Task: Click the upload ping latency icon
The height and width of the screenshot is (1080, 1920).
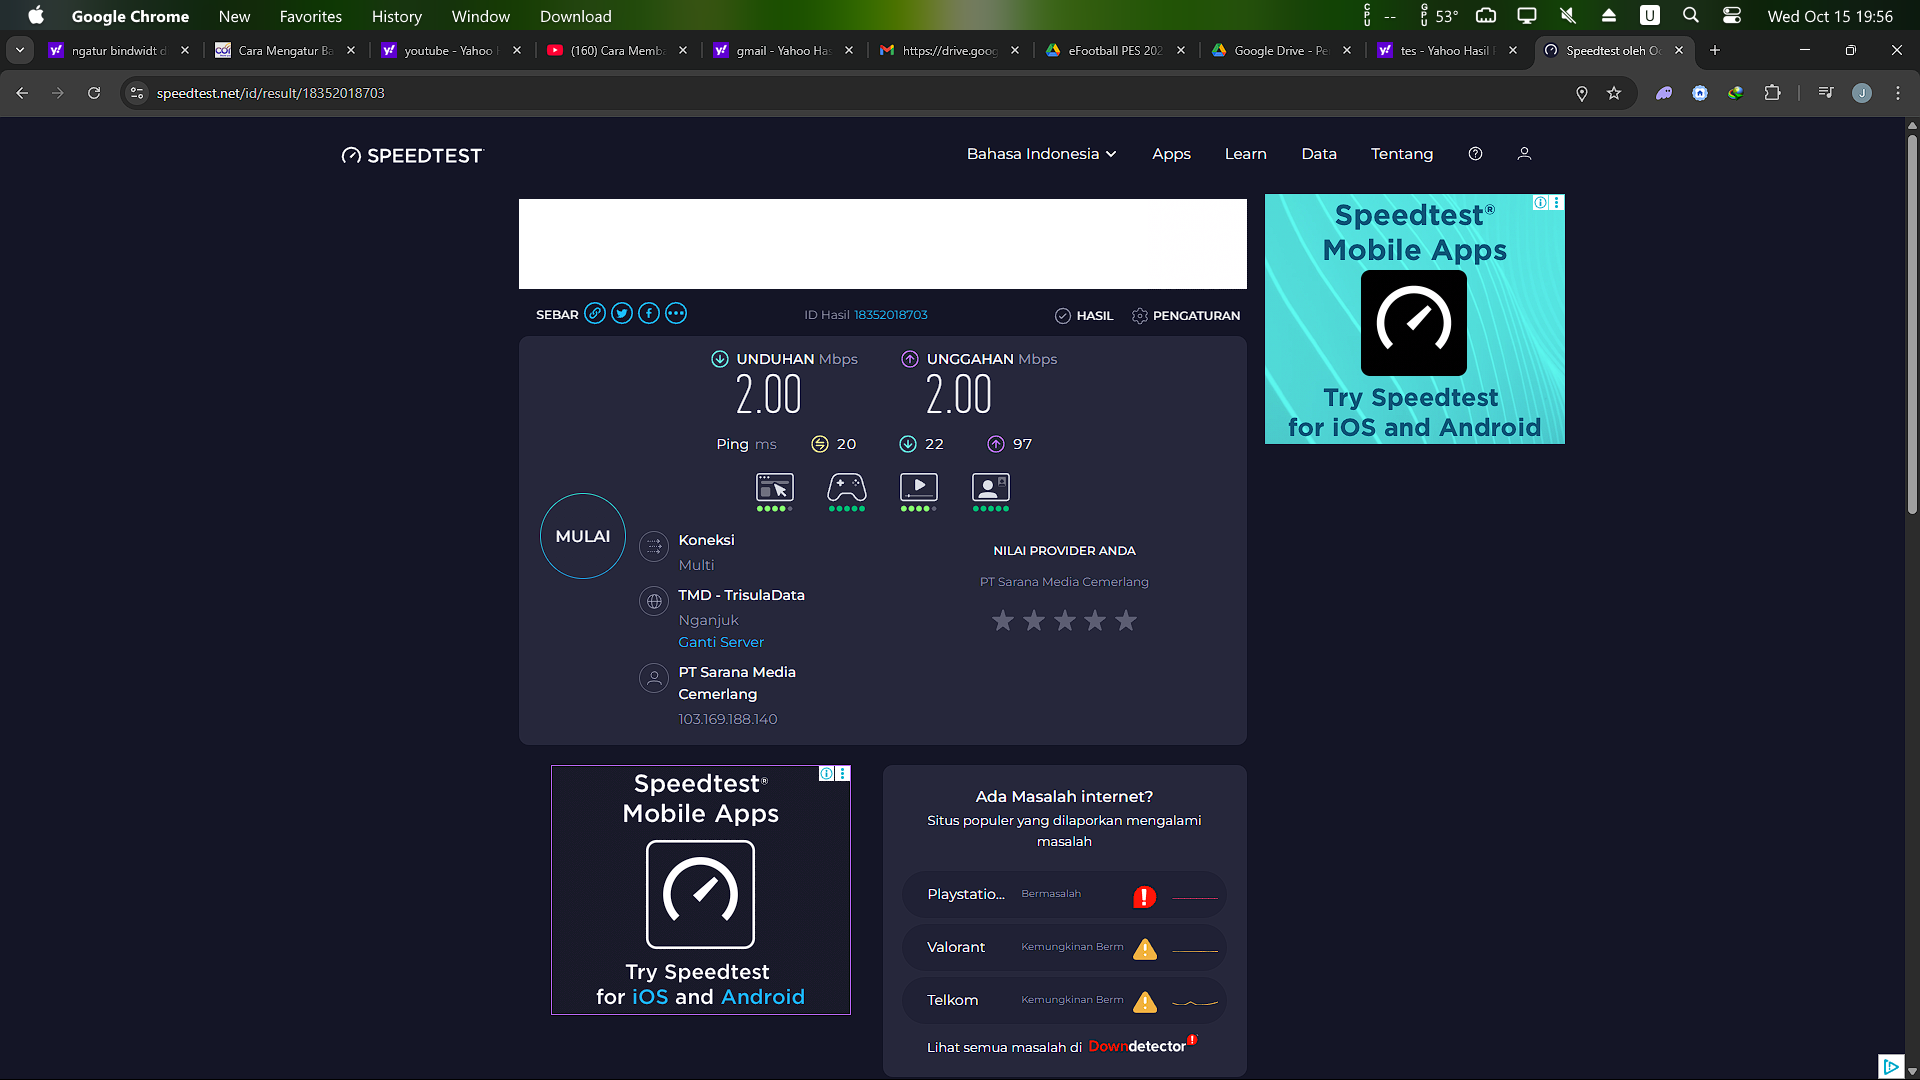Action: (996, 444)
